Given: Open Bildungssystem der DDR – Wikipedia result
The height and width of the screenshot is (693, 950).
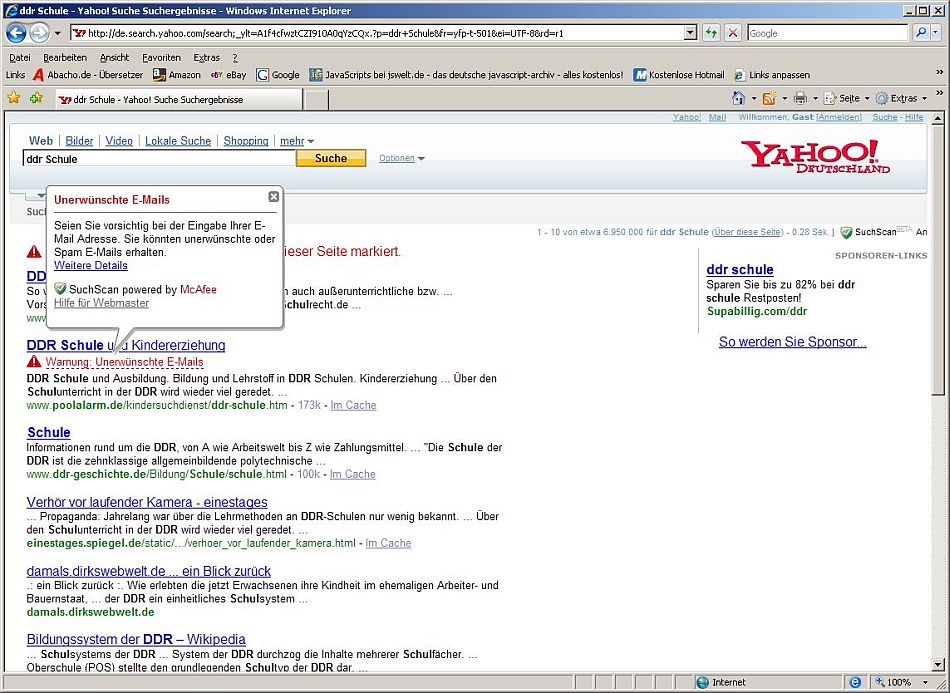Looking at the screenshot, I should (x=136, y=639).
